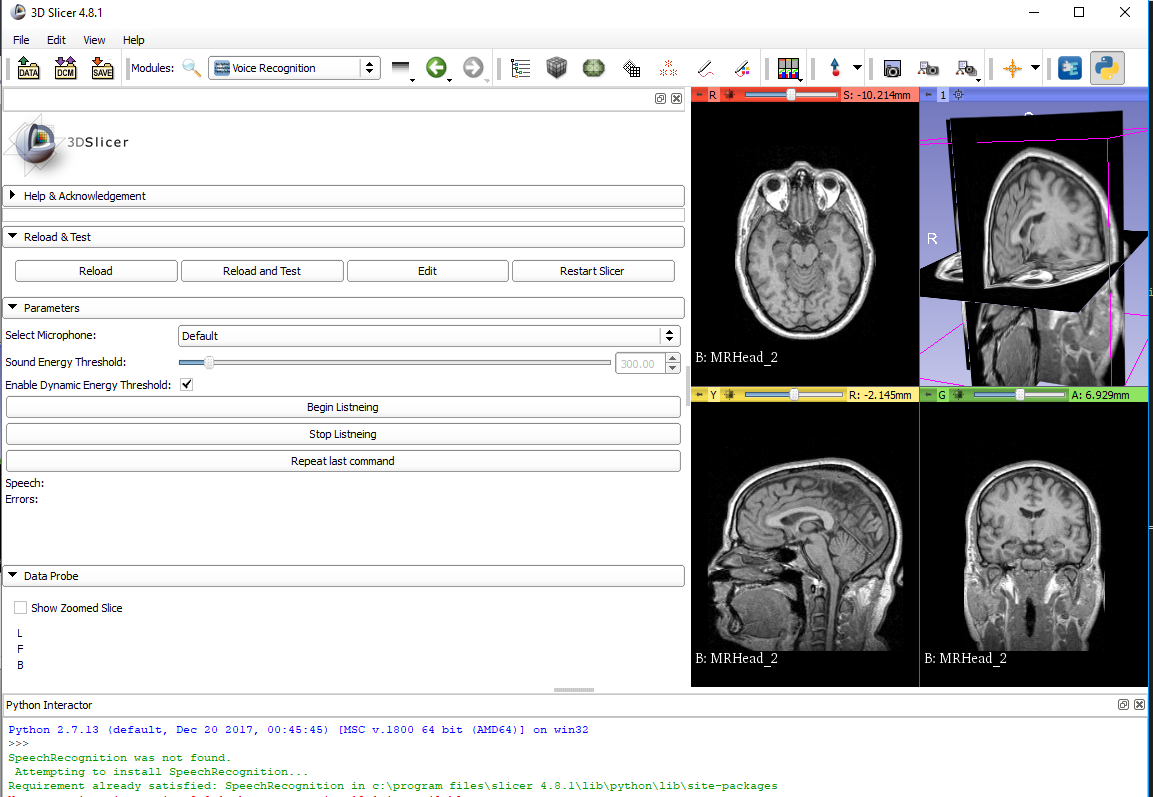Go forward to next module arrow

tap(474, 68)
